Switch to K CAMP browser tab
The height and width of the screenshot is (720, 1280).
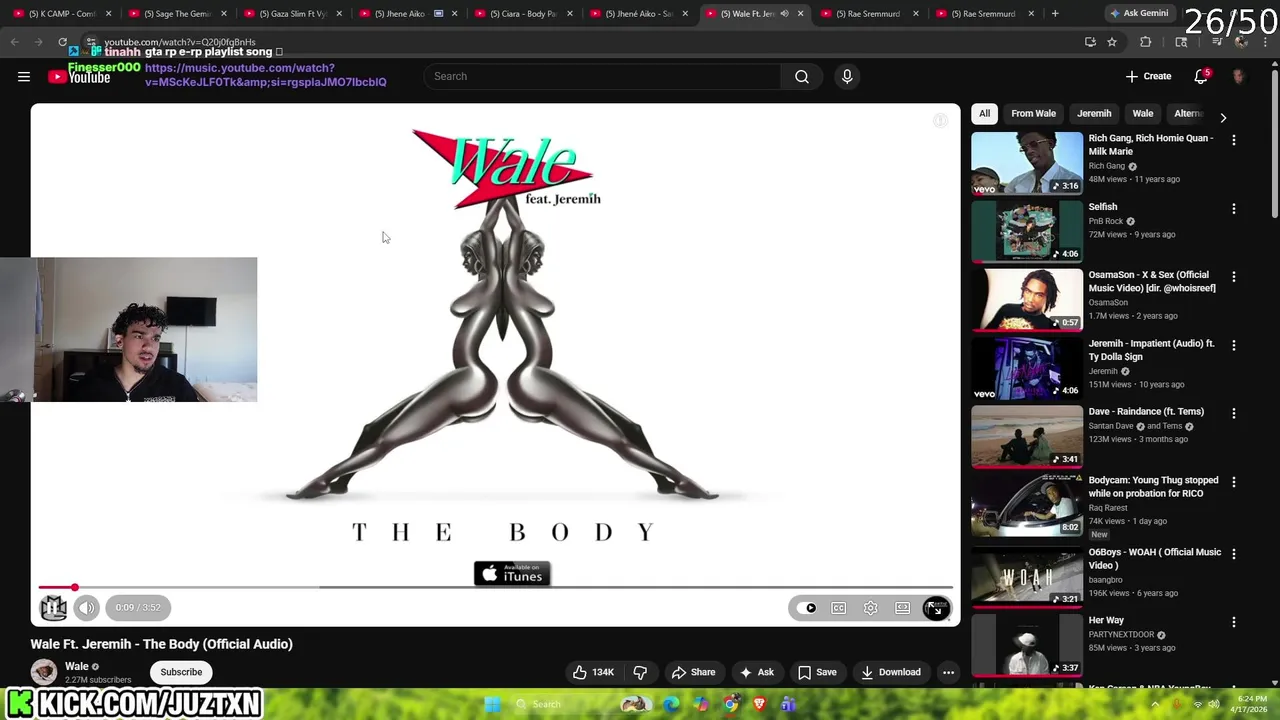(61, 13)
